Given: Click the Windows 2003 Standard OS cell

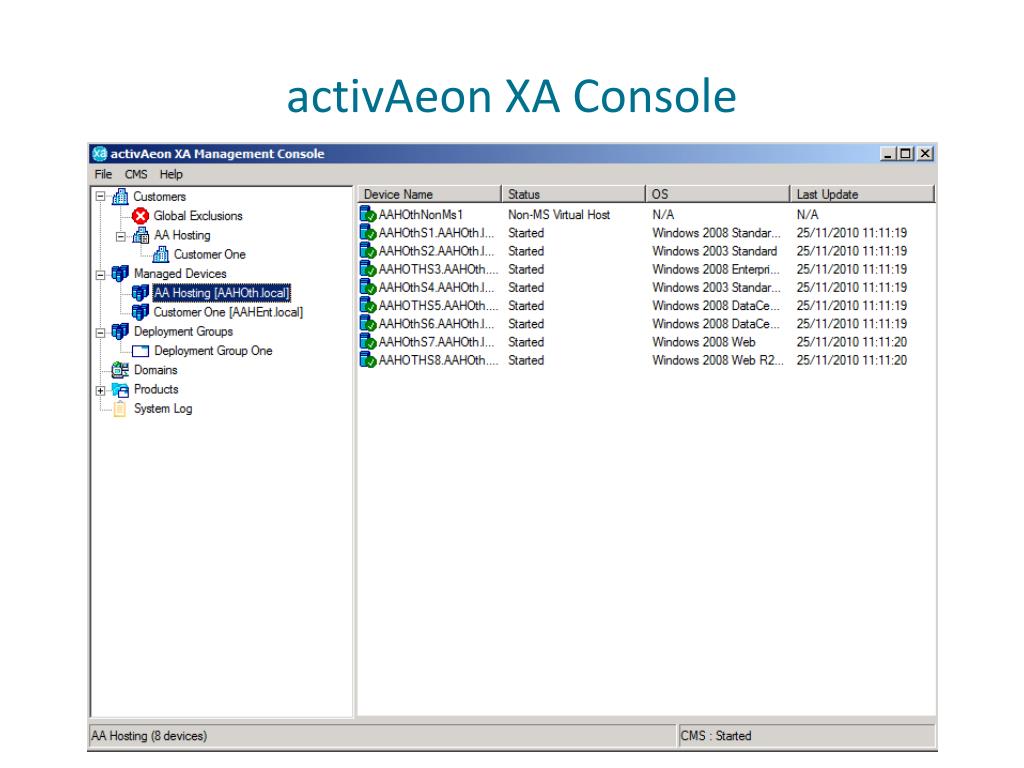Looking at the screenshot, I should pyautogui.click(x=714, y=251).
